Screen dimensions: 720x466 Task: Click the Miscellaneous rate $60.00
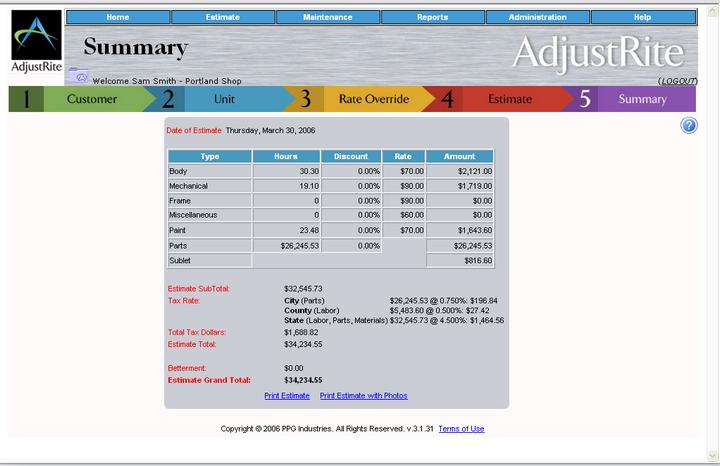(x=412, y=215)
